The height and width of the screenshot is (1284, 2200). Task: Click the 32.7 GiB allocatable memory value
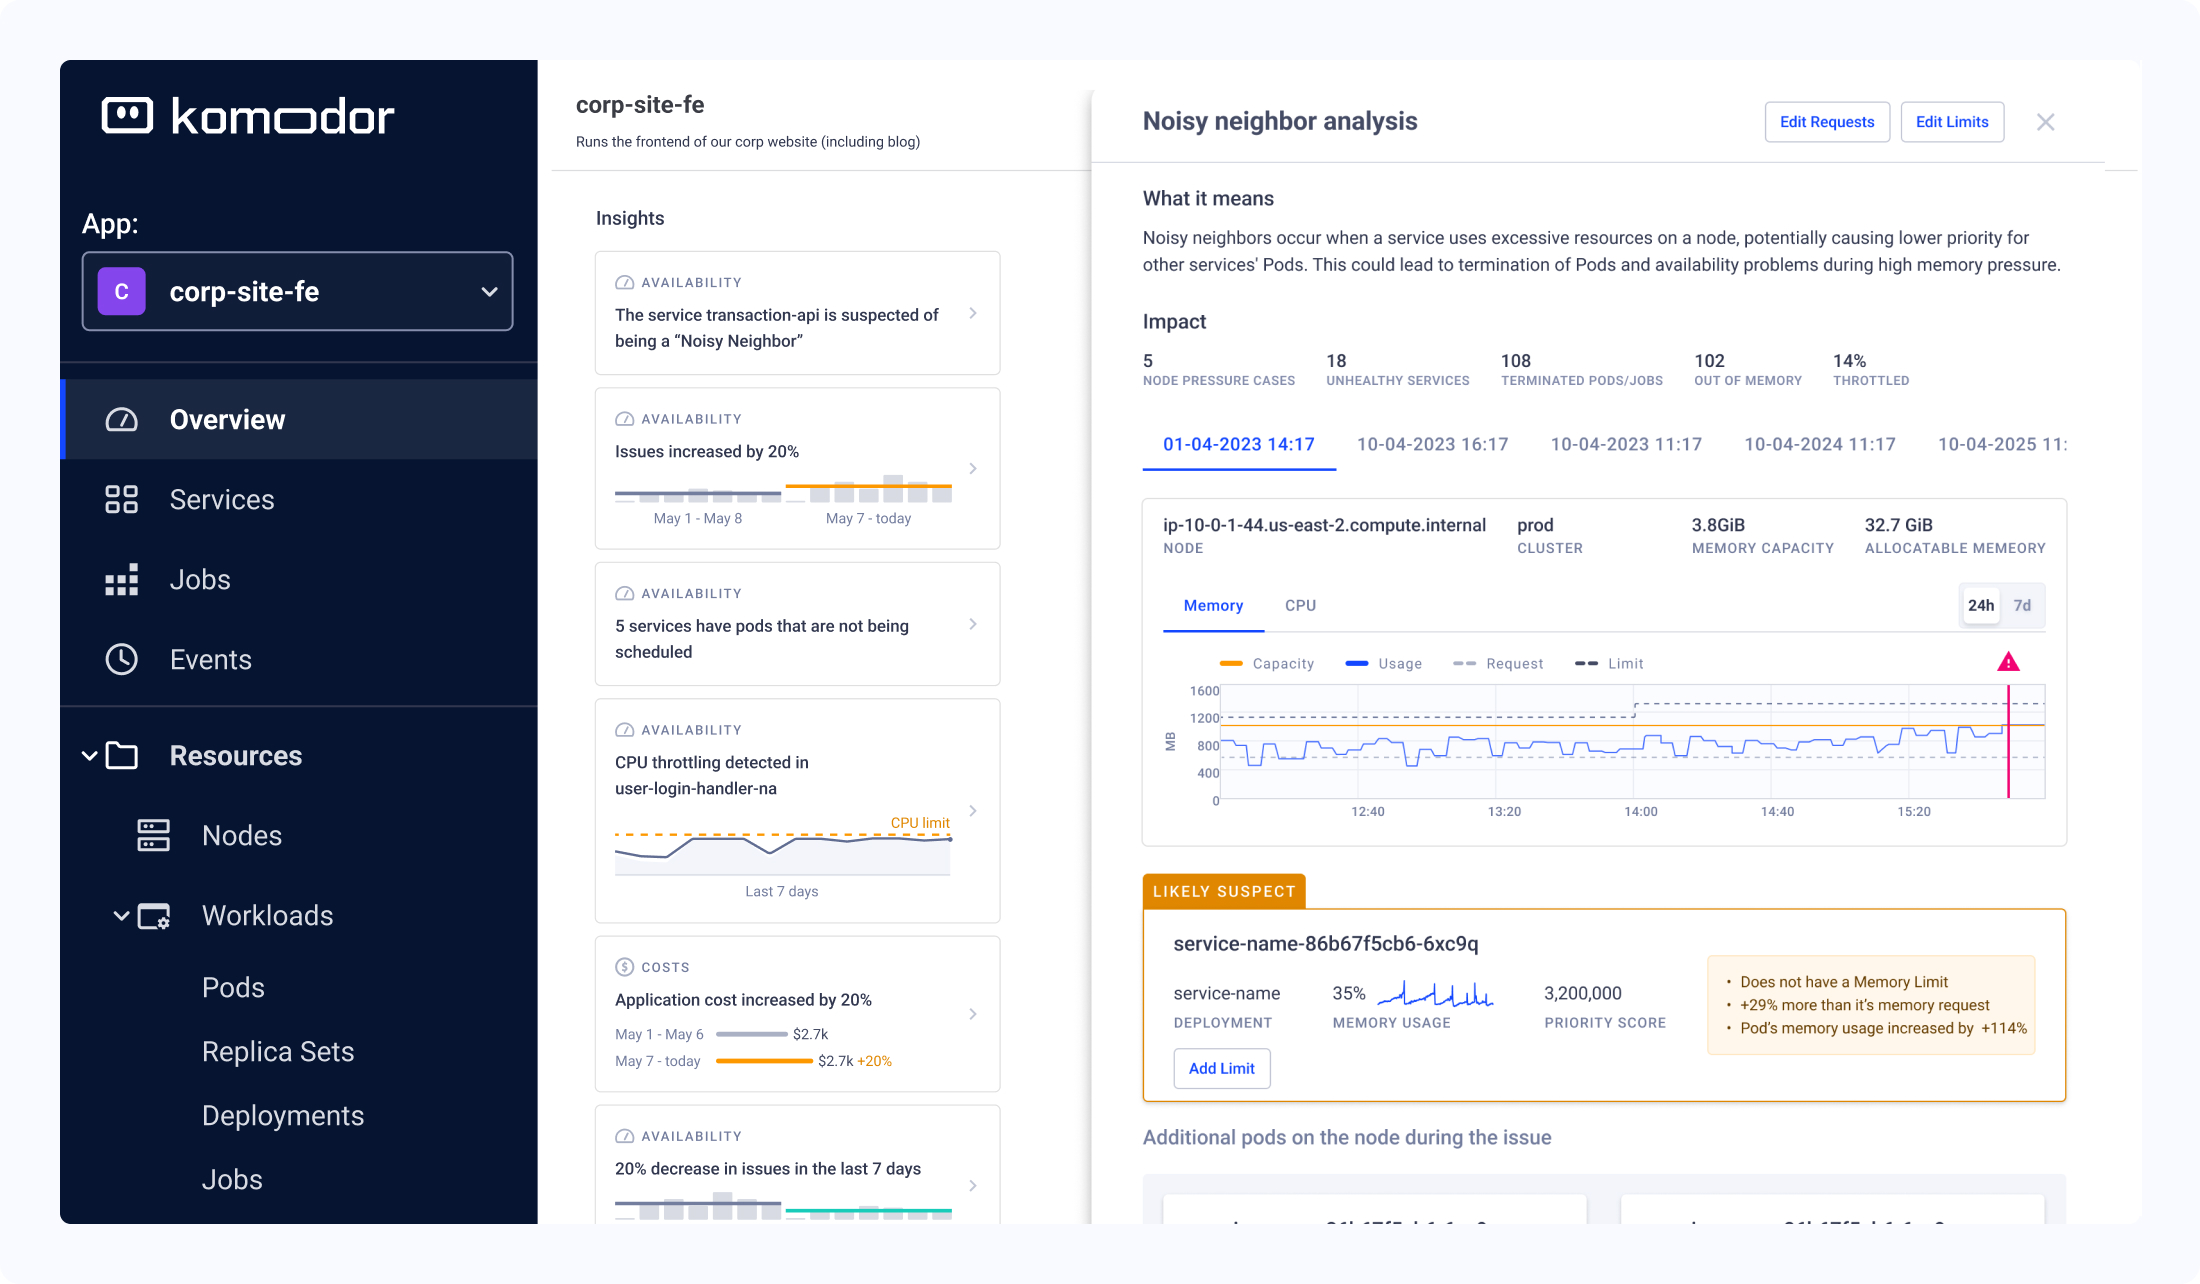[x=1898, y=525]
